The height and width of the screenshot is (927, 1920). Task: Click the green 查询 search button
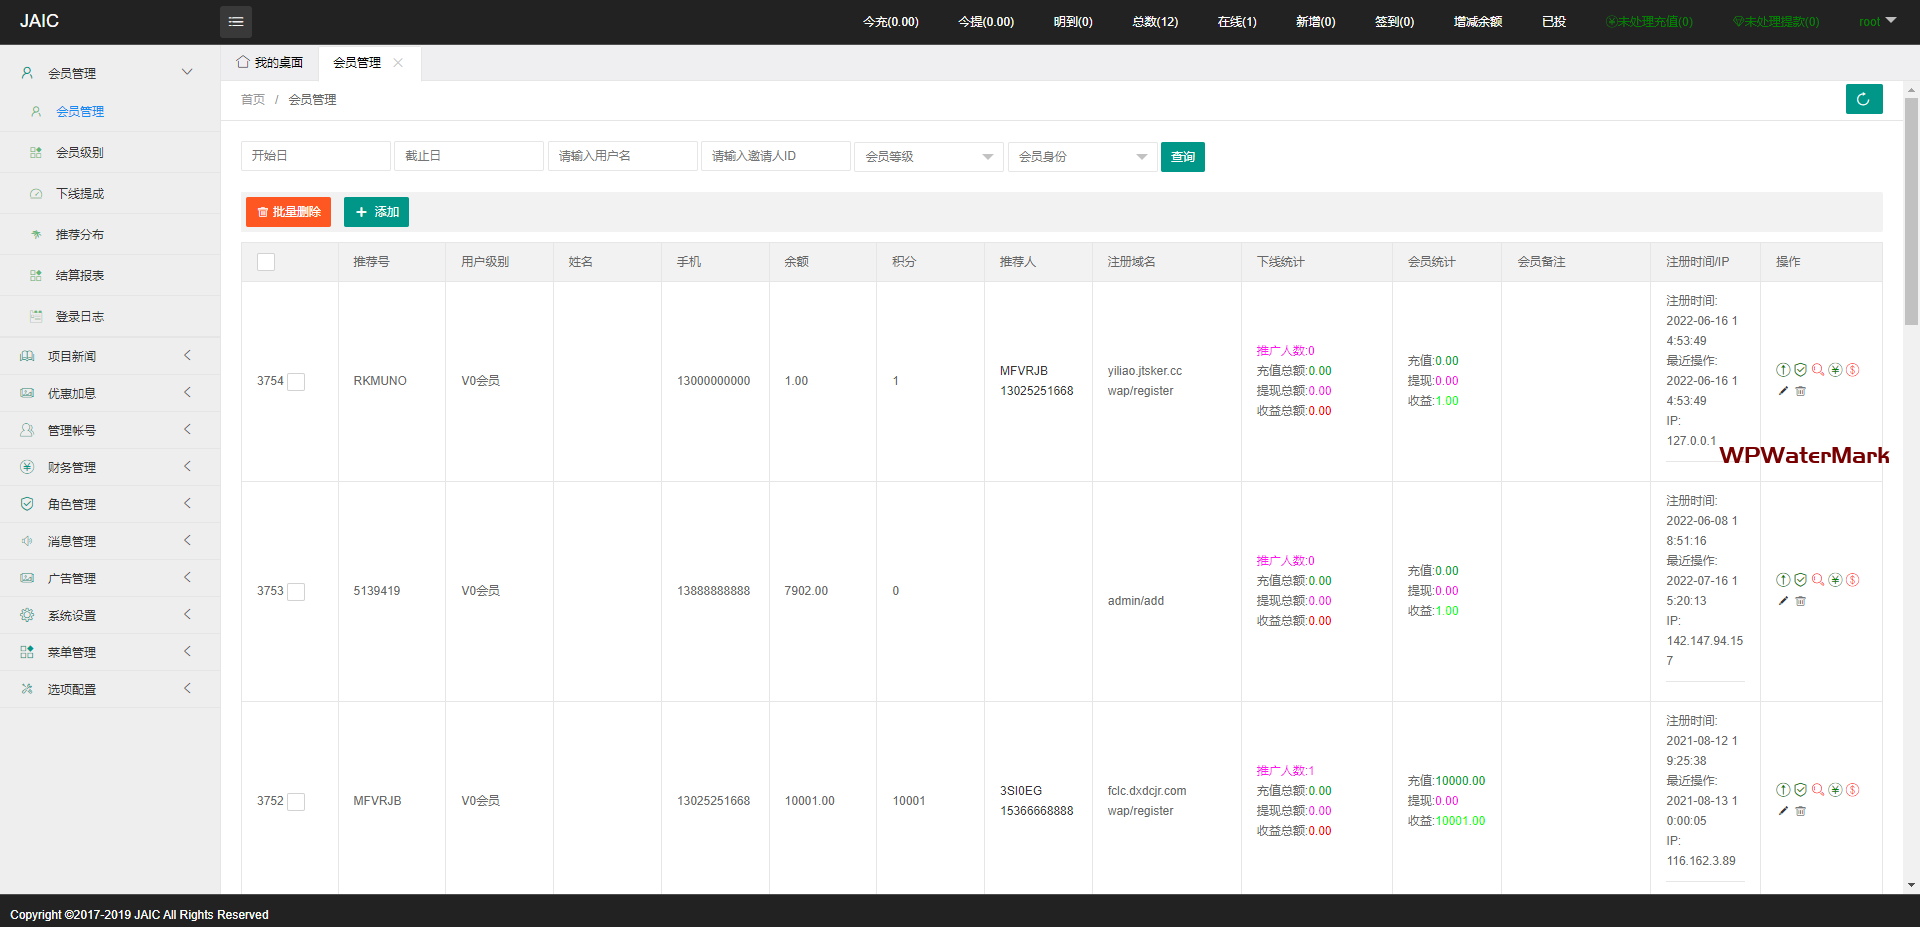1182,157
